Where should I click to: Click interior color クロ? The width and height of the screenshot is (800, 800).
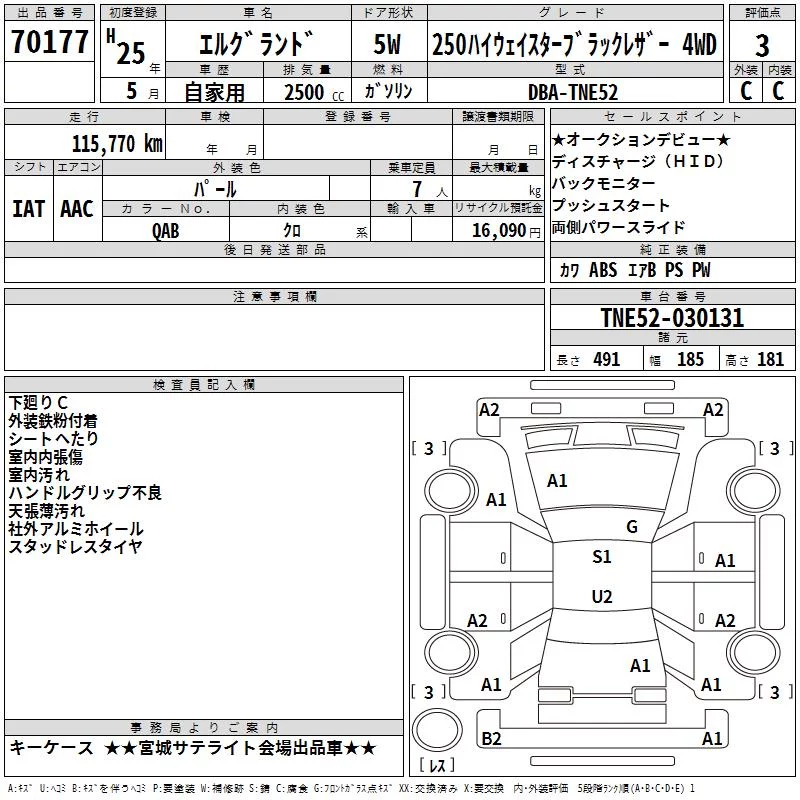tap(292, 231)
